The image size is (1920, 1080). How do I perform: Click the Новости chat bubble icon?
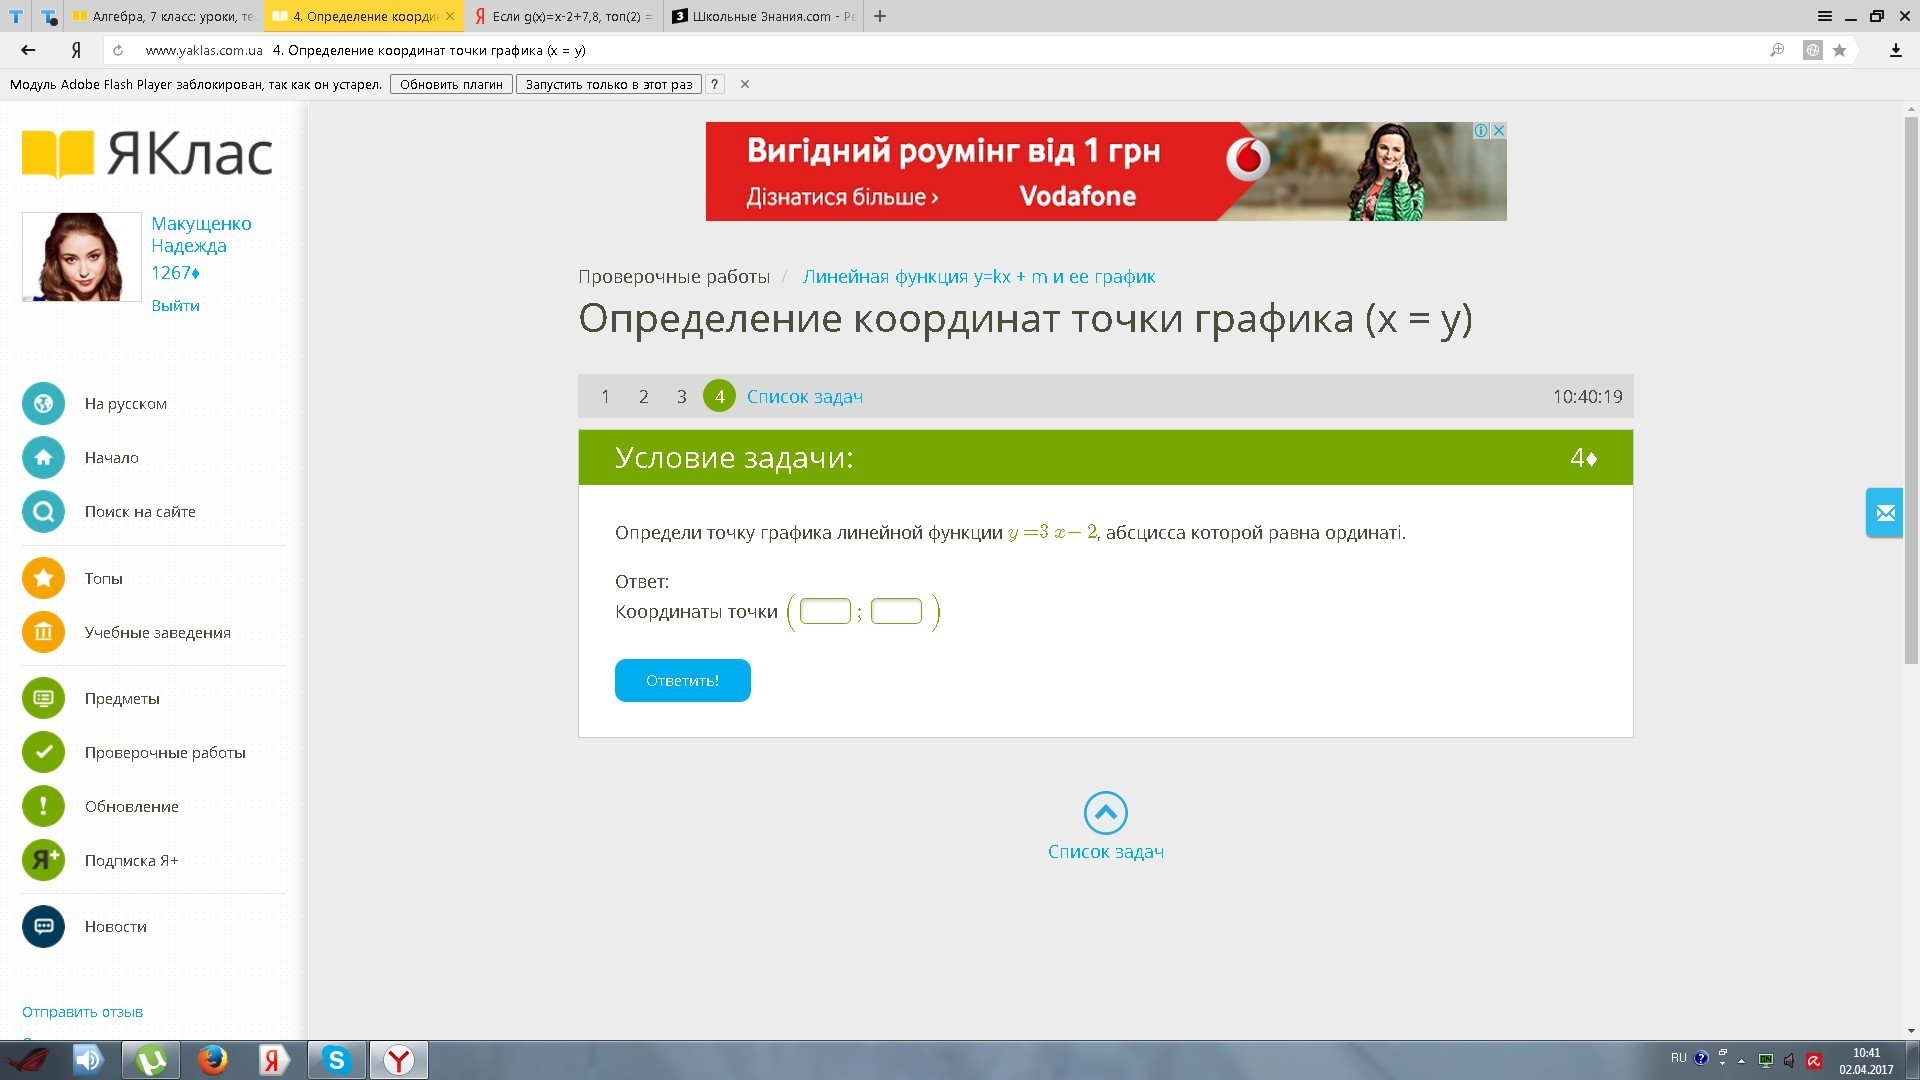tap(43, 926)
